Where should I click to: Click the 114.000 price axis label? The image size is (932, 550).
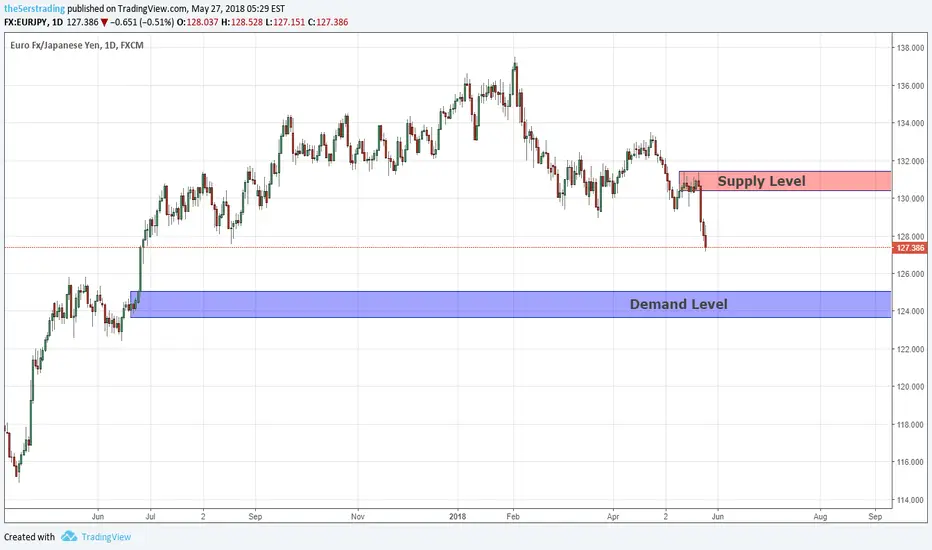click(911, 500)
